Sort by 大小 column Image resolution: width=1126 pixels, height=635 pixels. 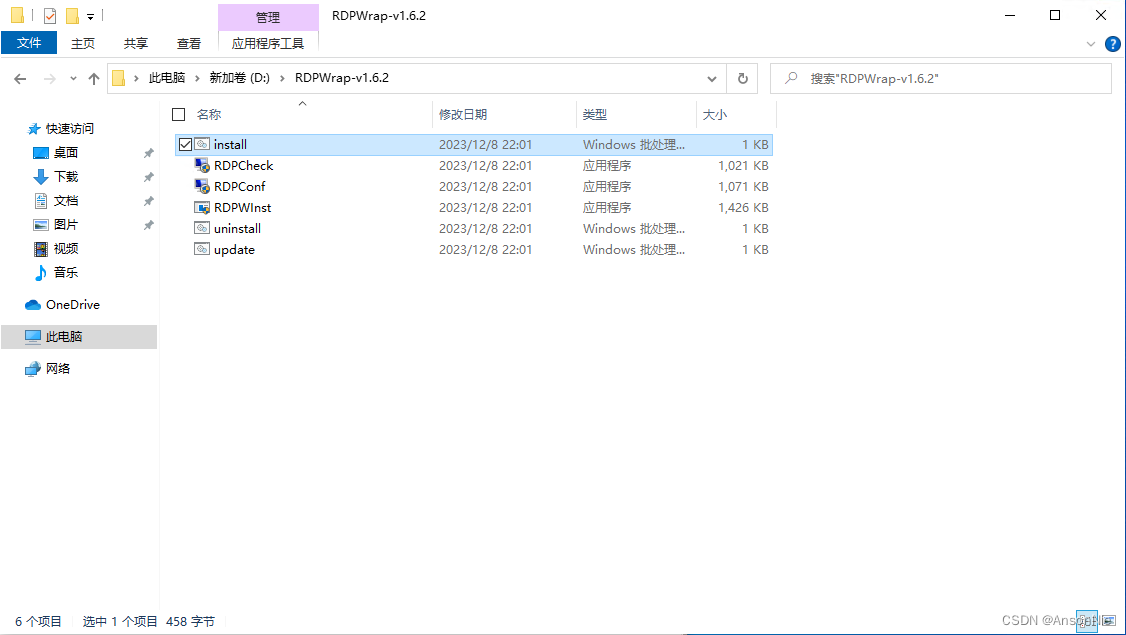coord(715,114)
